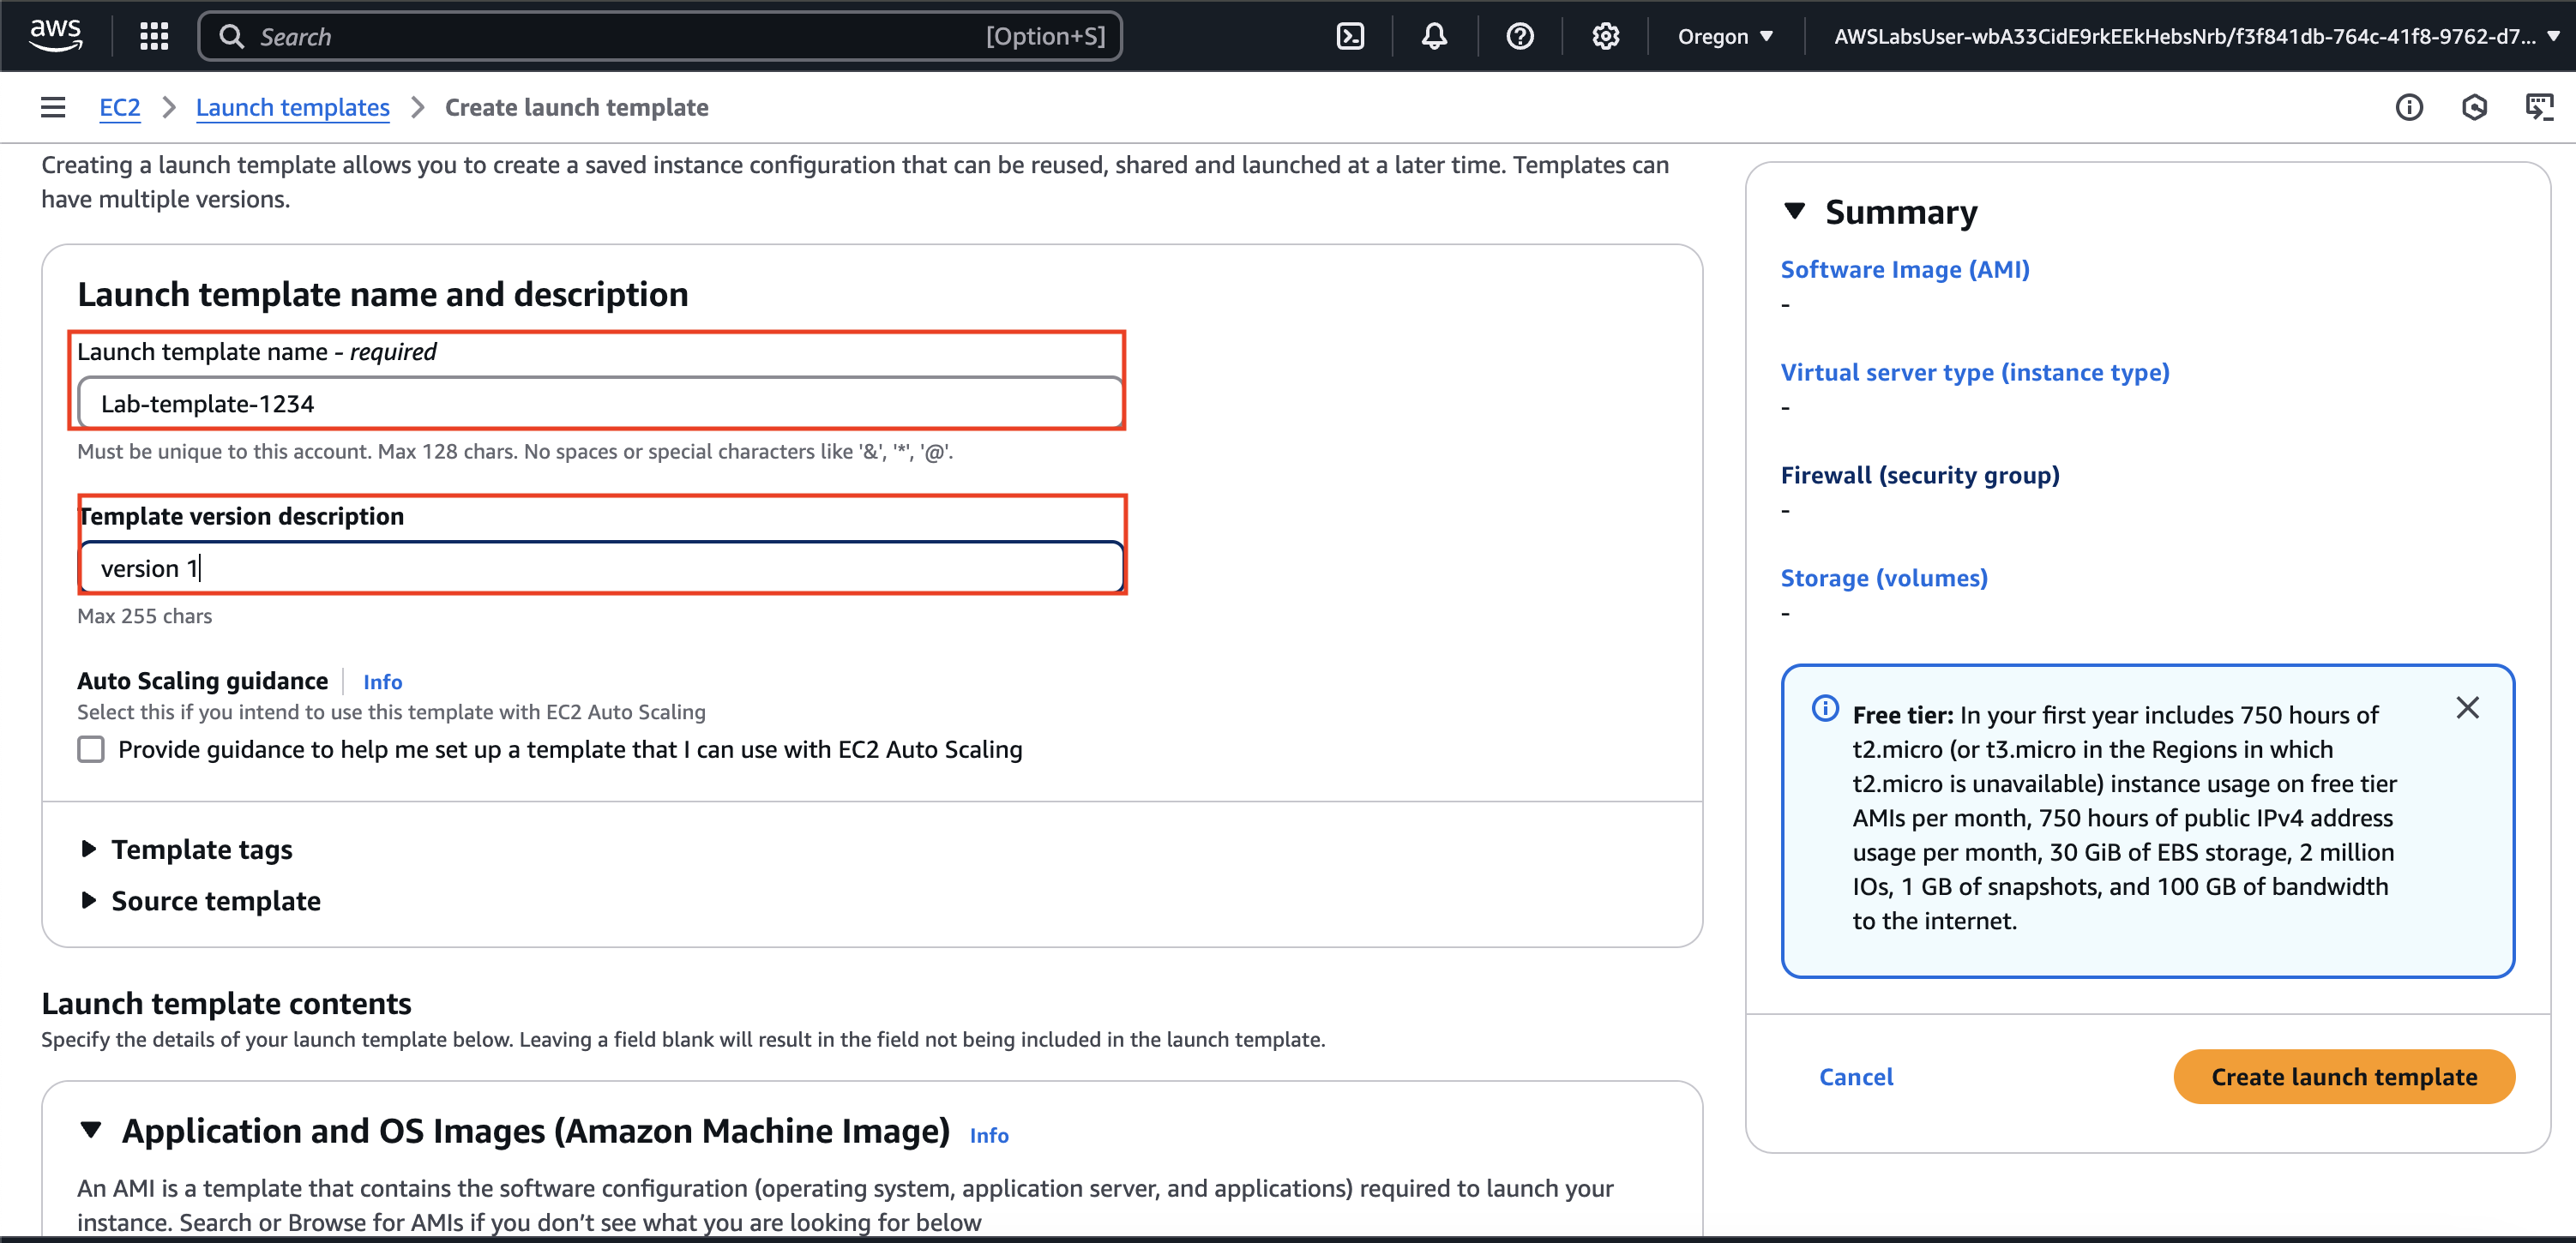Dismiss the Free tier notice

click(2467, 708)
